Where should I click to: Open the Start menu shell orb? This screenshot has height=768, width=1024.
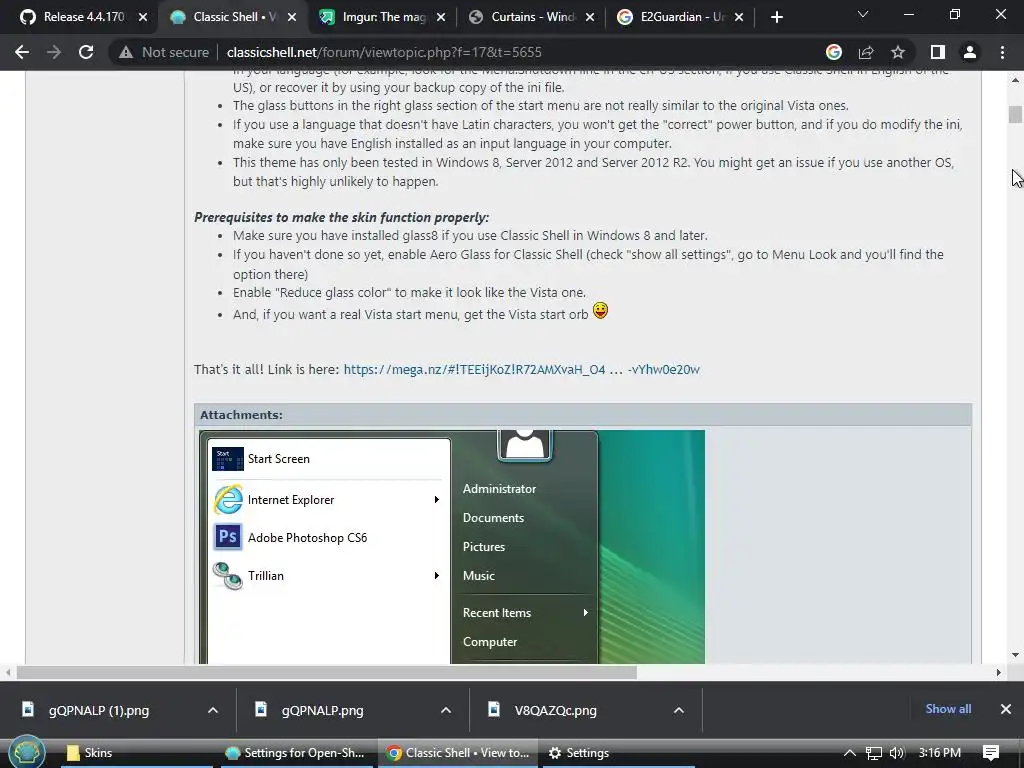[26, 752]
